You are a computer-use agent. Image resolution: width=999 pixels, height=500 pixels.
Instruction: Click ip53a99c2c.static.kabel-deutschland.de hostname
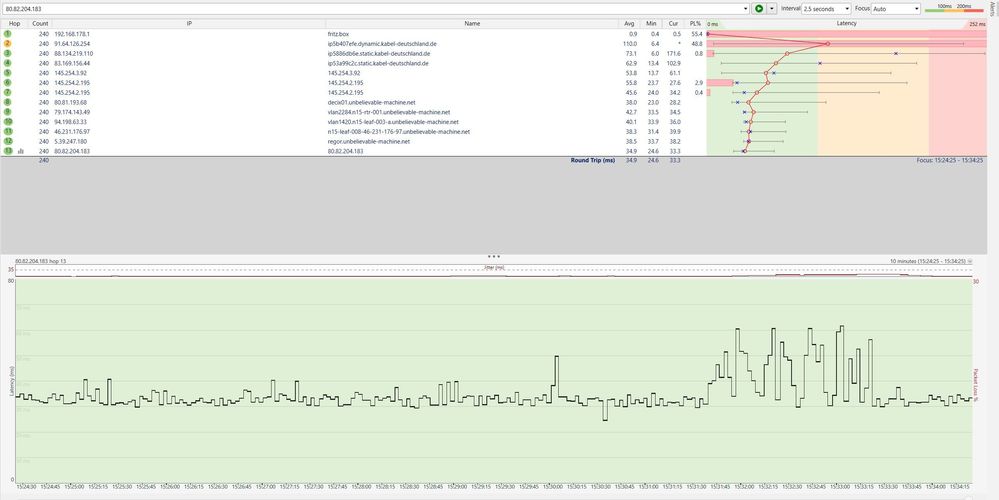point(378,63)
